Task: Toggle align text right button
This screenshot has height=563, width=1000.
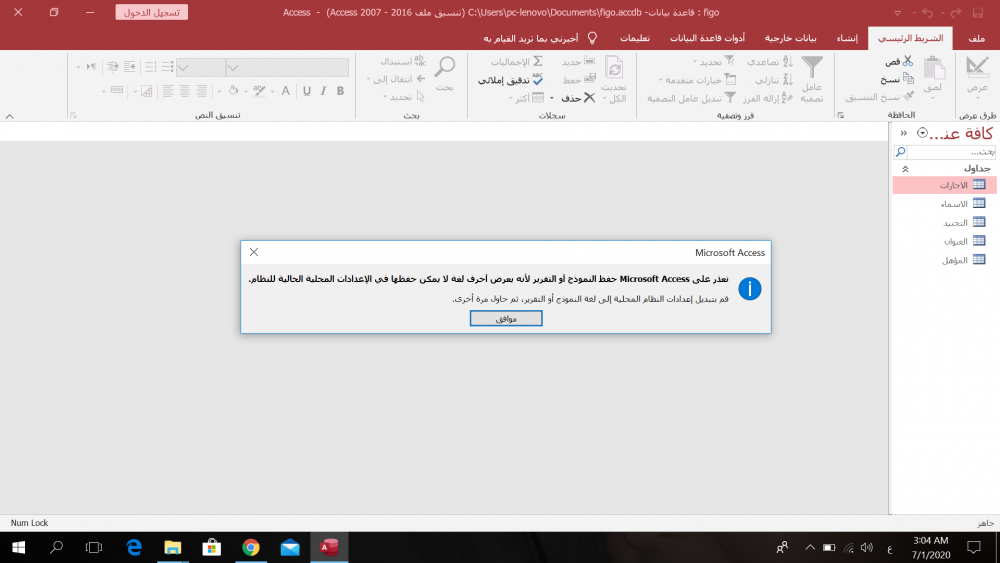Action: 202,91
